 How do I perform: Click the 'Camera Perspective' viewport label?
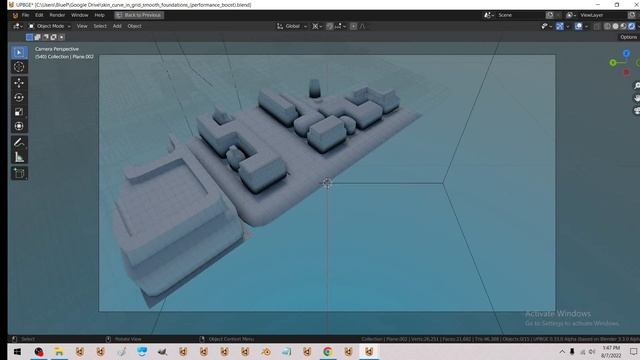57,49
